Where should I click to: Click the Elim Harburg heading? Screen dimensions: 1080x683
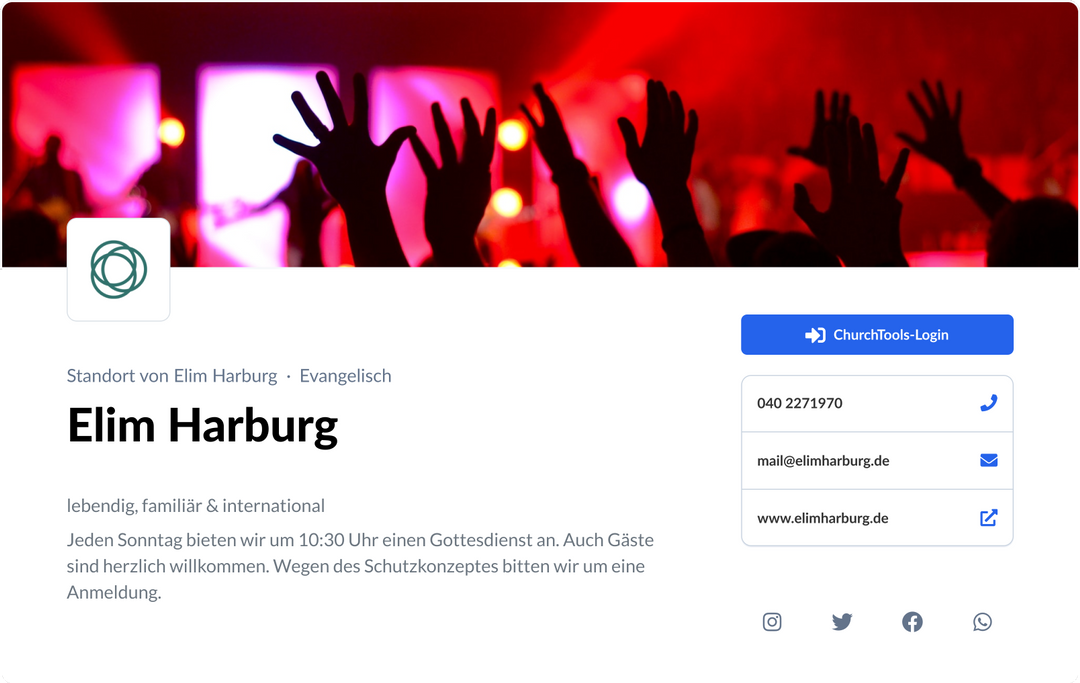pos(202,425)
